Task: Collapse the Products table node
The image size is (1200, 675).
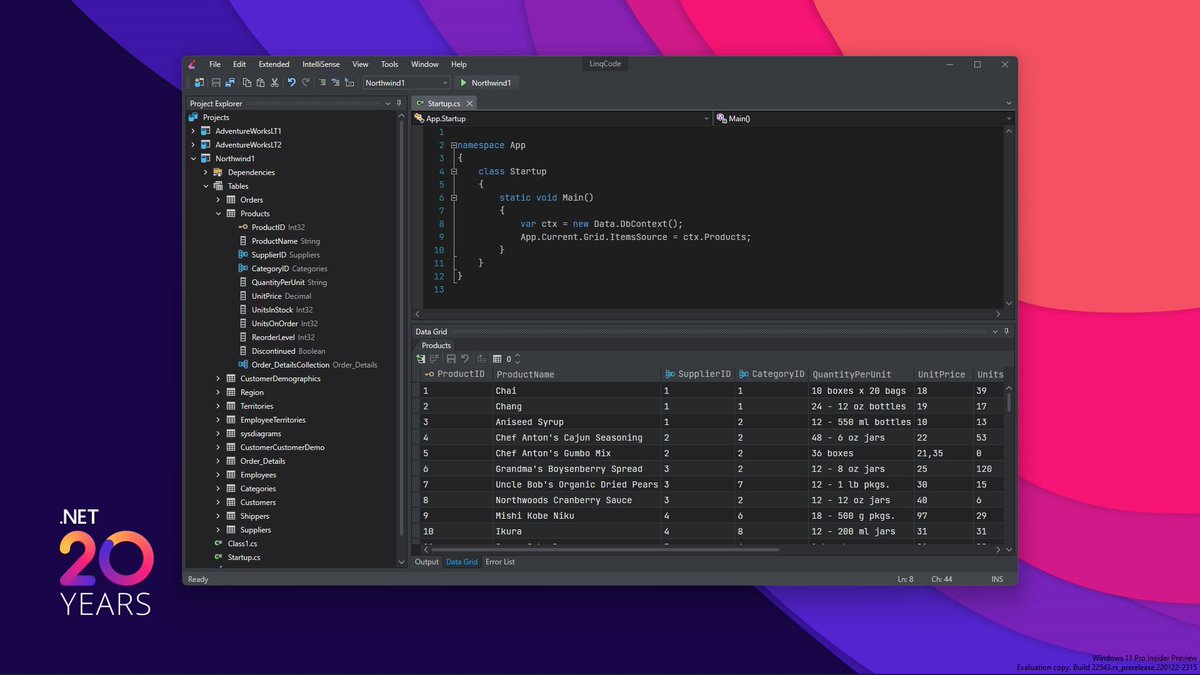Action: click(218, 213)
